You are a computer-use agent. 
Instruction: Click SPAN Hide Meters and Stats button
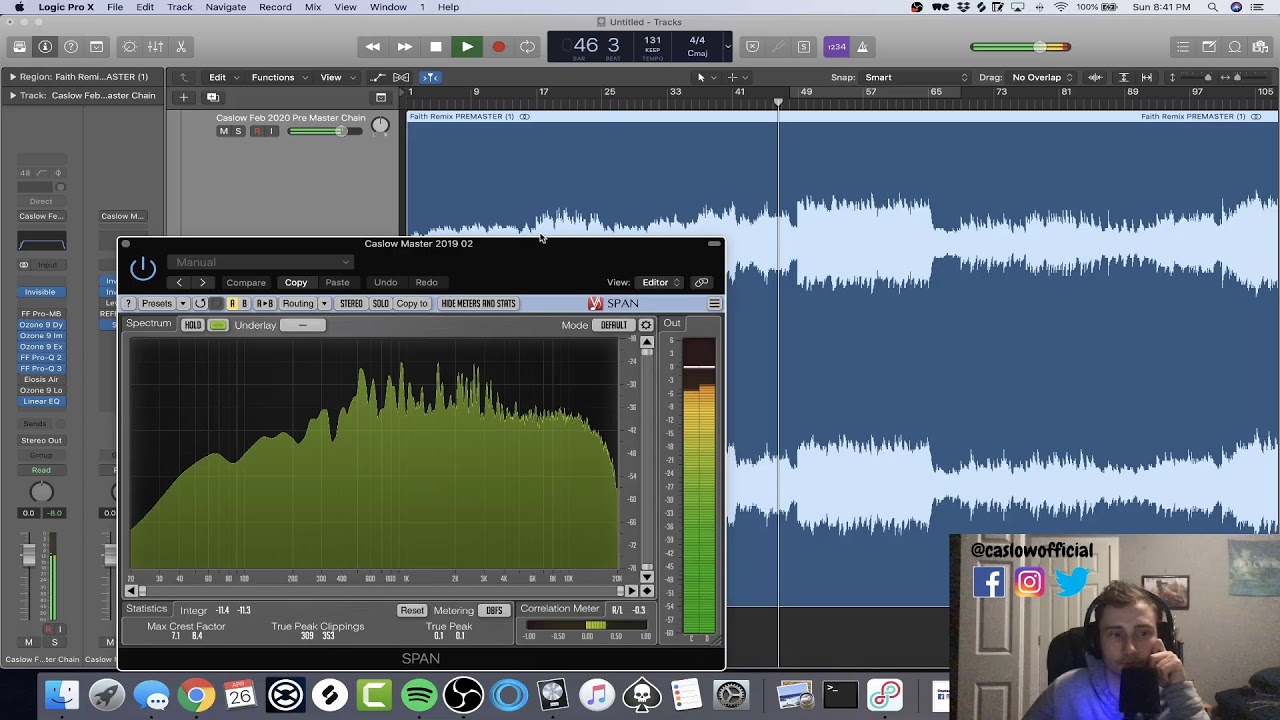tap(478, 303)
